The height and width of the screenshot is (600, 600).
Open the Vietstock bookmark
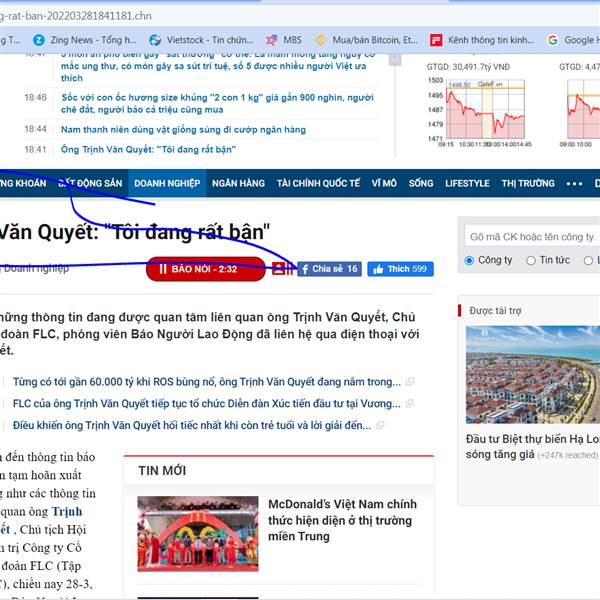coord(201,40)
